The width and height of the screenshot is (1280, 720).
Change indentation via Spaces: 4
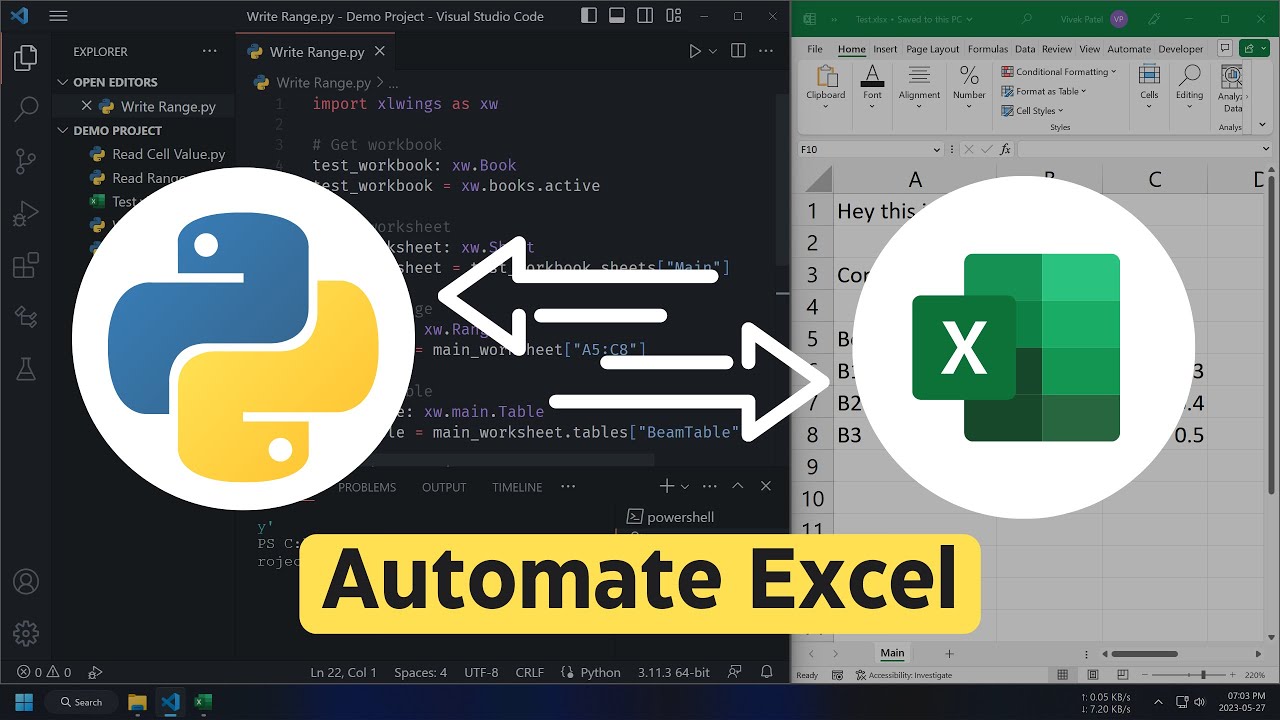[420, 673]
